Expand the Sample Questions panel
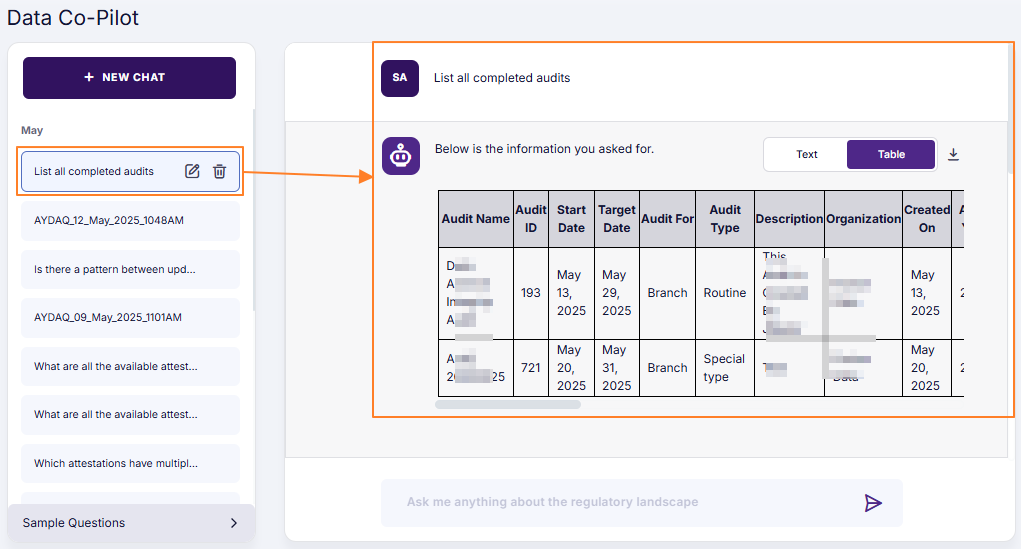The width and height of the screenshot is (1021, 549). pyautogui.click(x=130, y=523)
